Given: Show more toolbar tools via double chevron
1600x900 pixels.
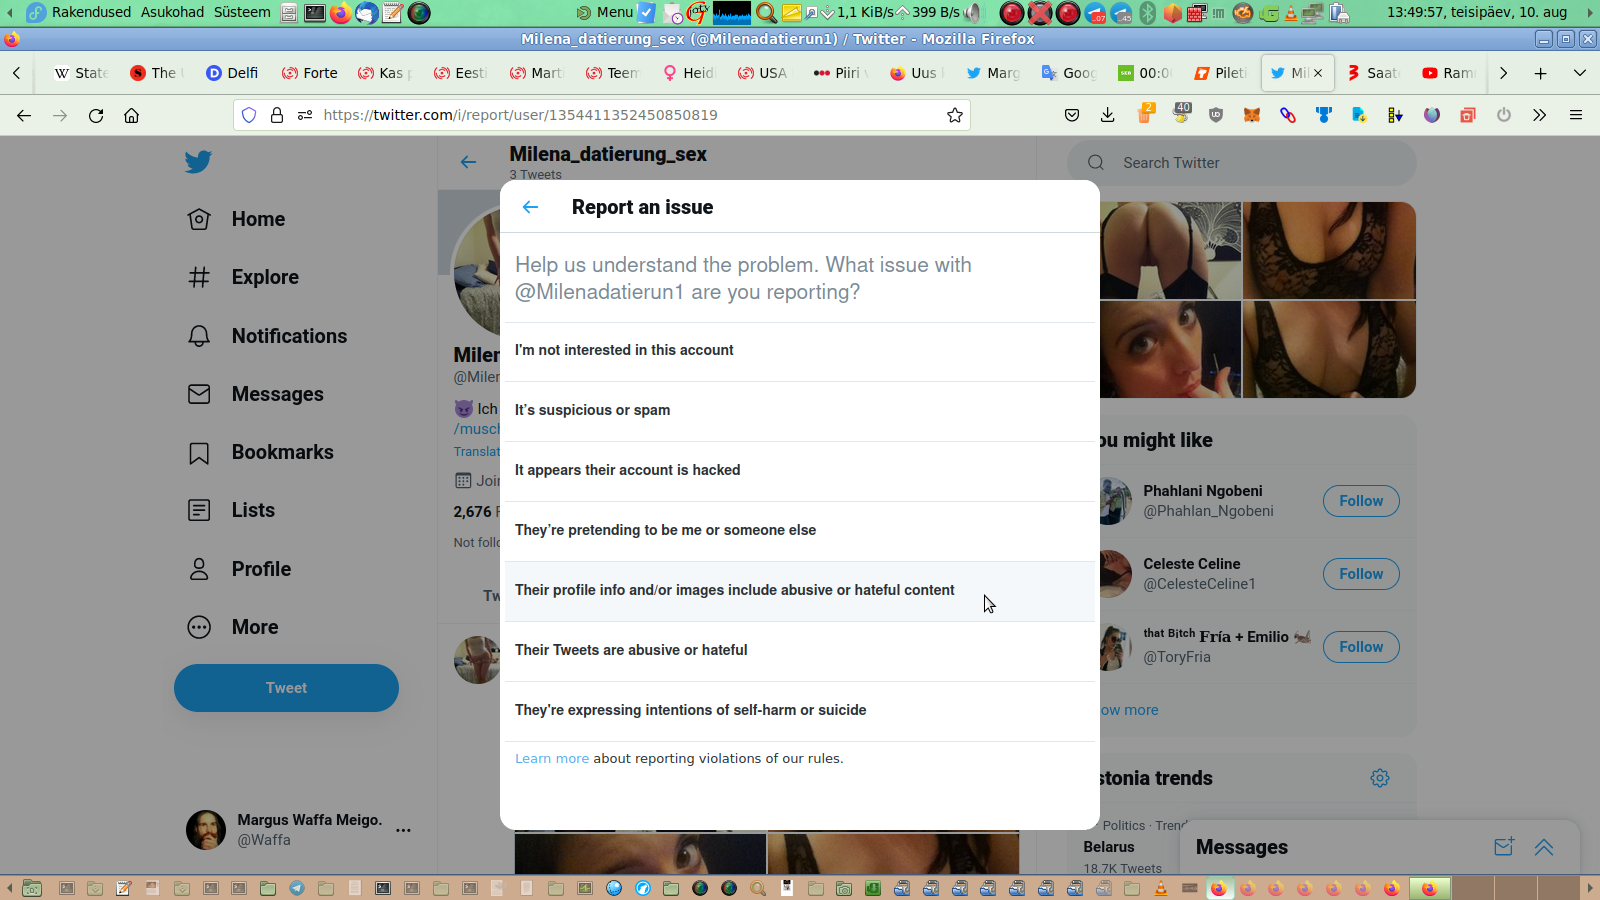Looking at the screenshot, I should point(1540,115).
